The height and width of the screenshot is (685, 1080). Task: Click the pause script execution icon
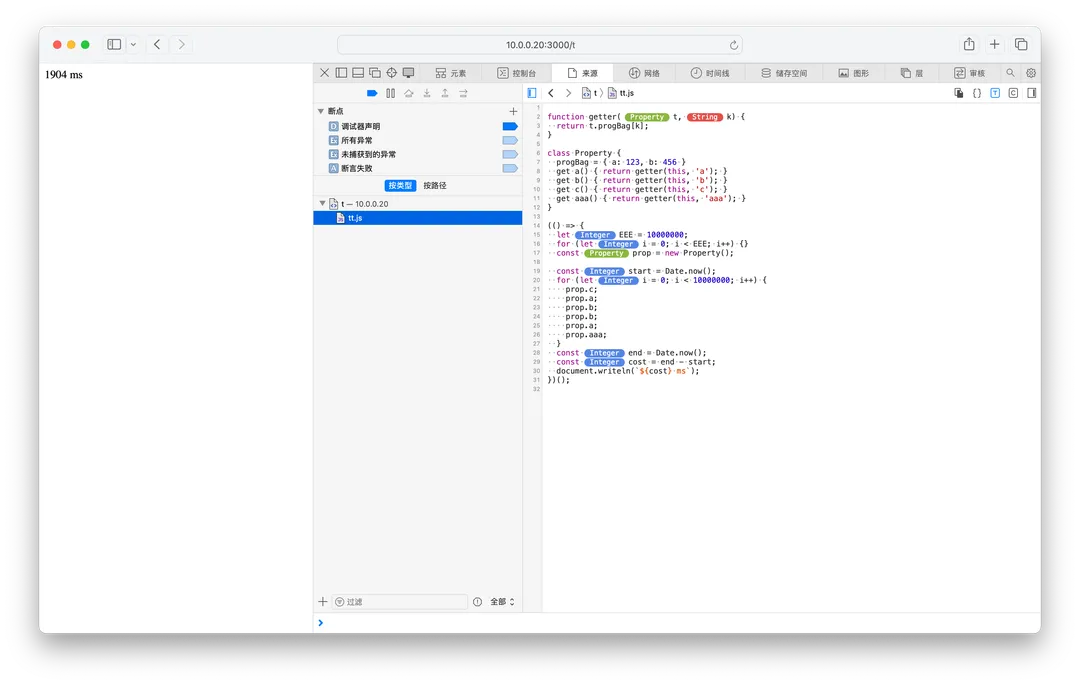[x=390, y=93]
